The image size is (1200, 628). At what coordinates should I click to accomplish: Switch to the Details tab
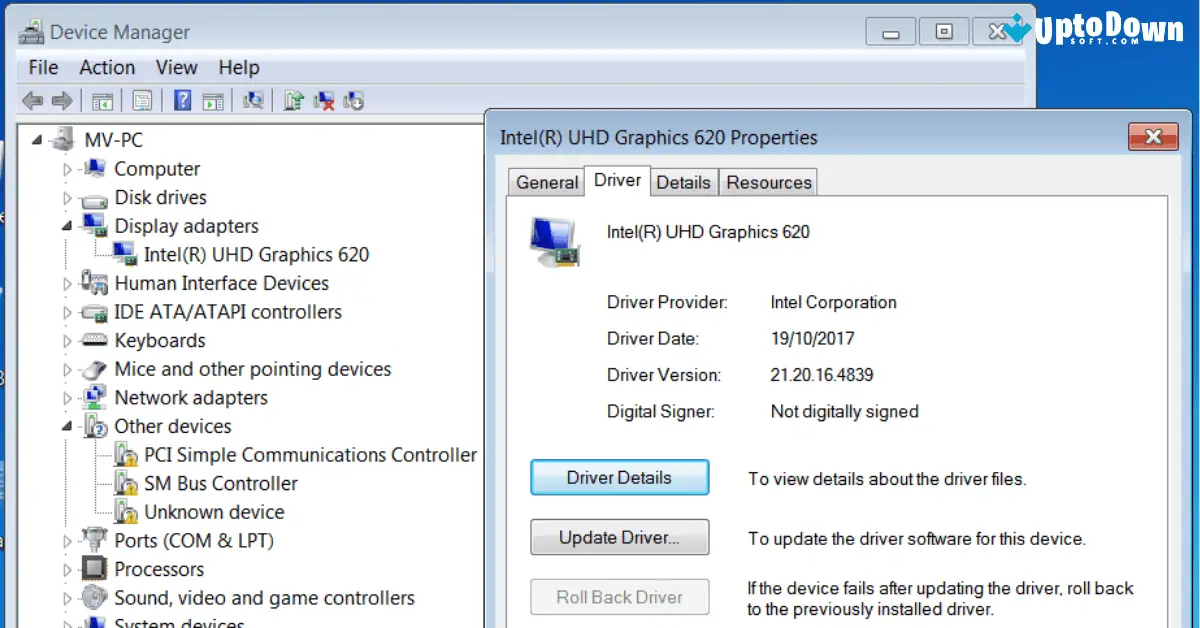click(x=684, y=182)
